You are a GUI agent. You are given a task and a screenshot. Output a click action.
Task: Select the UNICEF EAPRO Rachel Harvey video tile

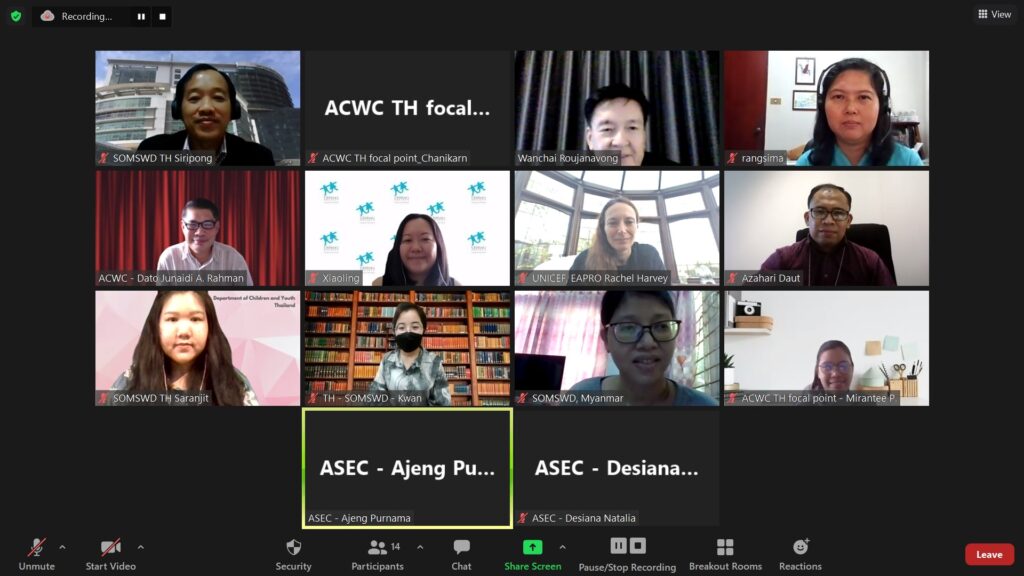(x=616, y=228)
